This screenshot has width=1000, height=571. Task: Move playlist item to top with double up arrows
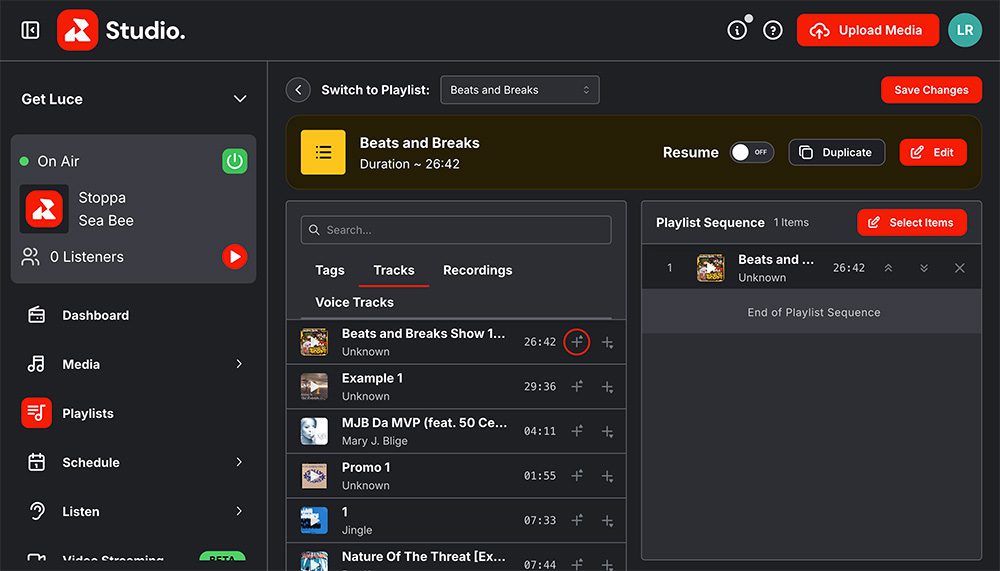point(888,268)
